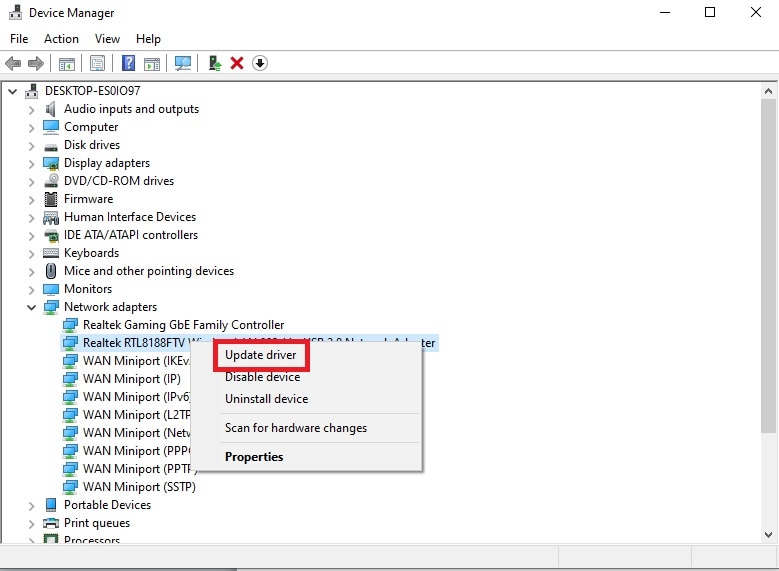This screenshot has height=571, width=779.
Task: Select Human Interface Devices label
Action: coord(130,217)
